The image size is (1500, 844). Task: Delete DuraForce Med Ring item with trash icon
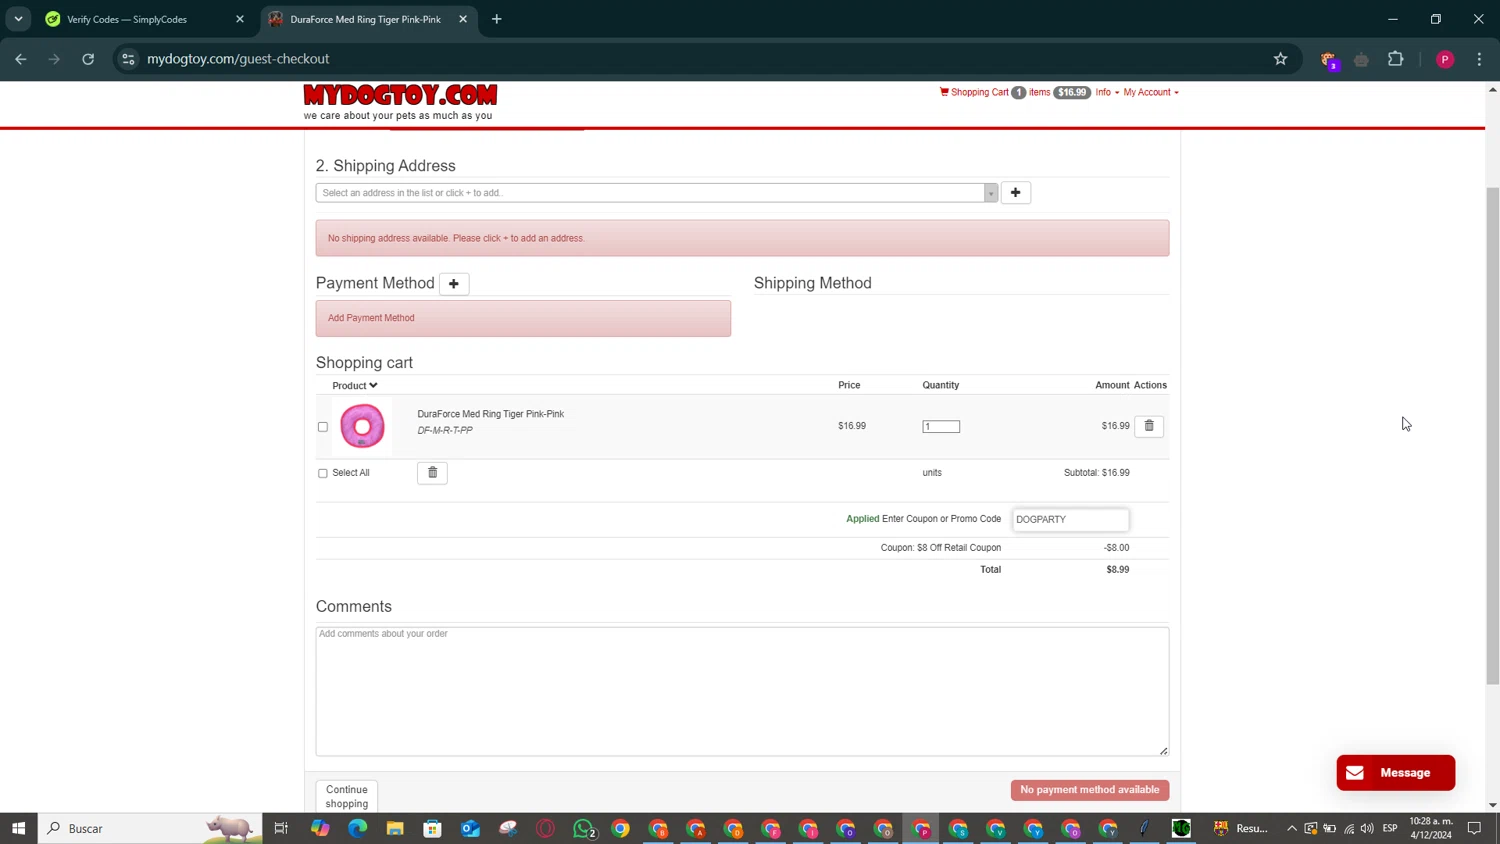click(x=1149, y=426)
